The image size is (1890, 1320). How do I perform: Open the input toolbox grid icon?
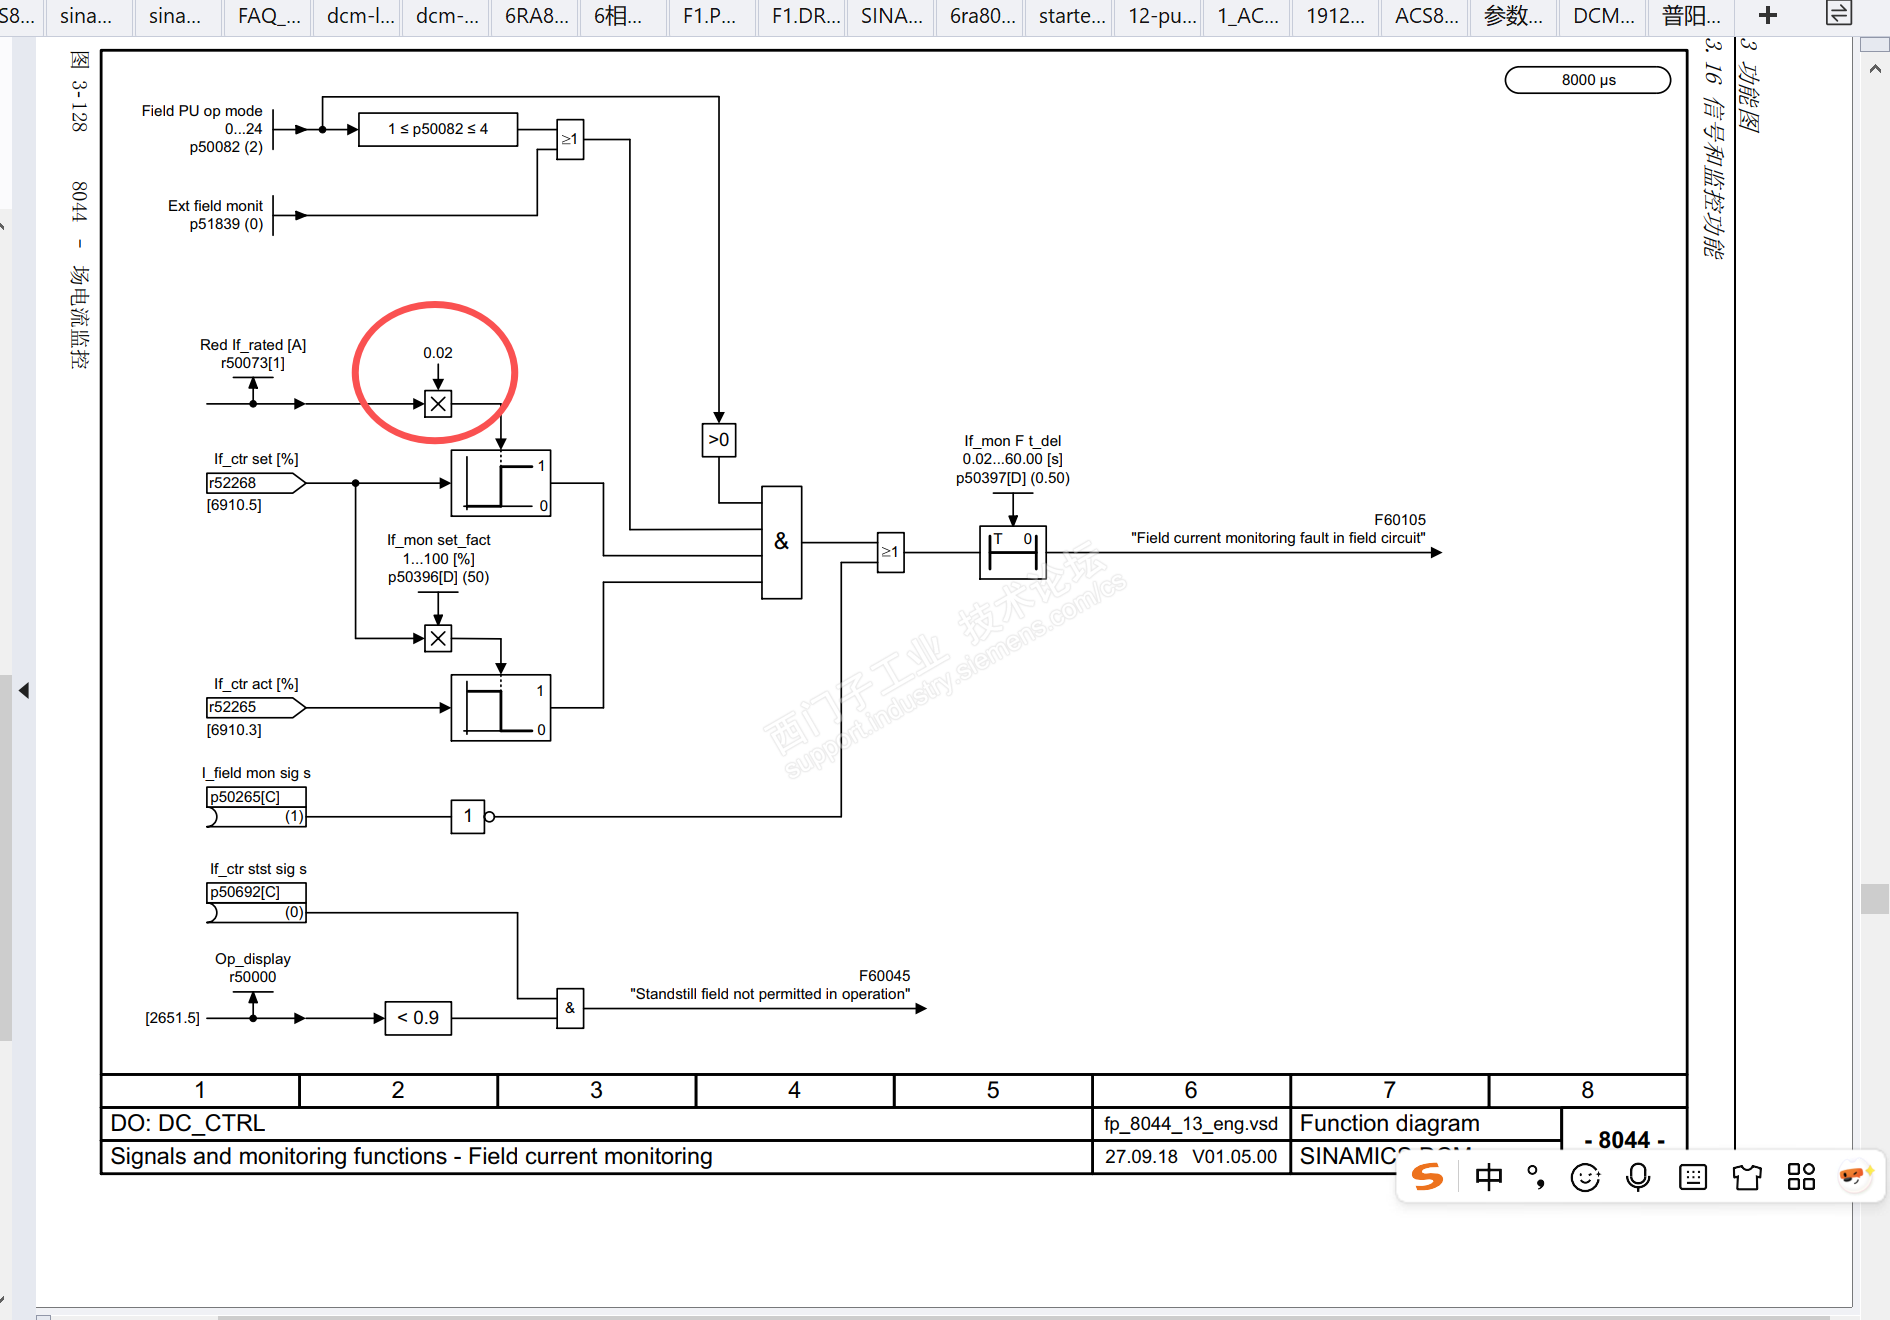coord(1801,1177)
